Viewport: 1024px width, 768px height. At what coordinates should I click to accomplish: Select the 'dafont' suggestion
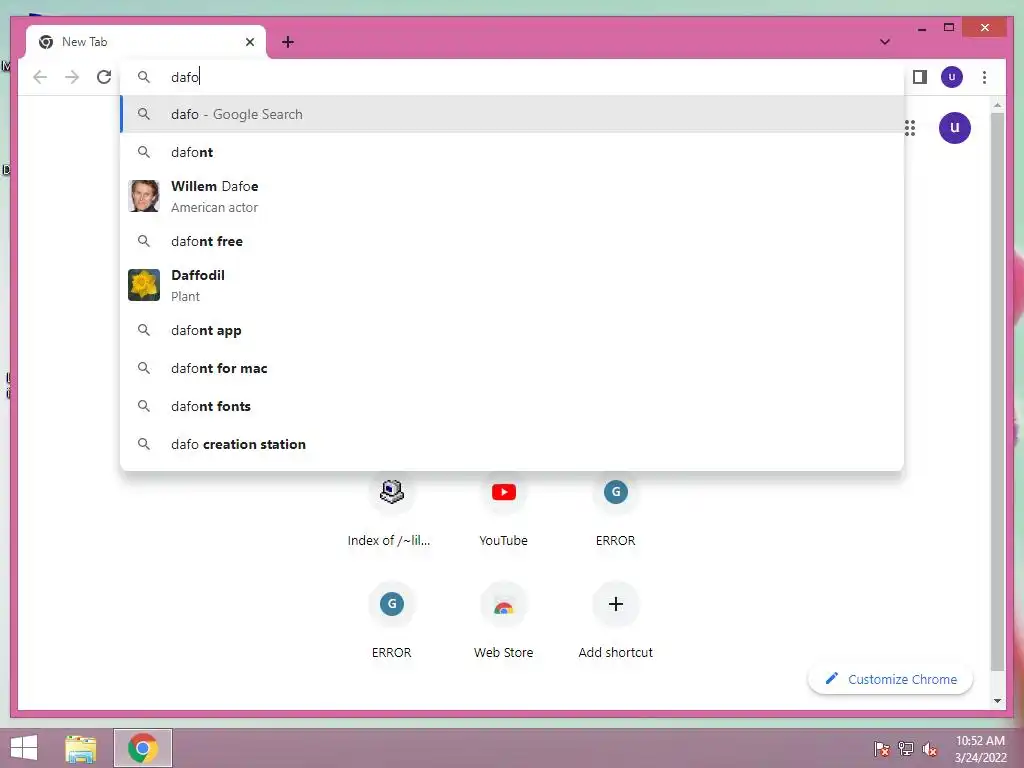(x=512, y=152)
